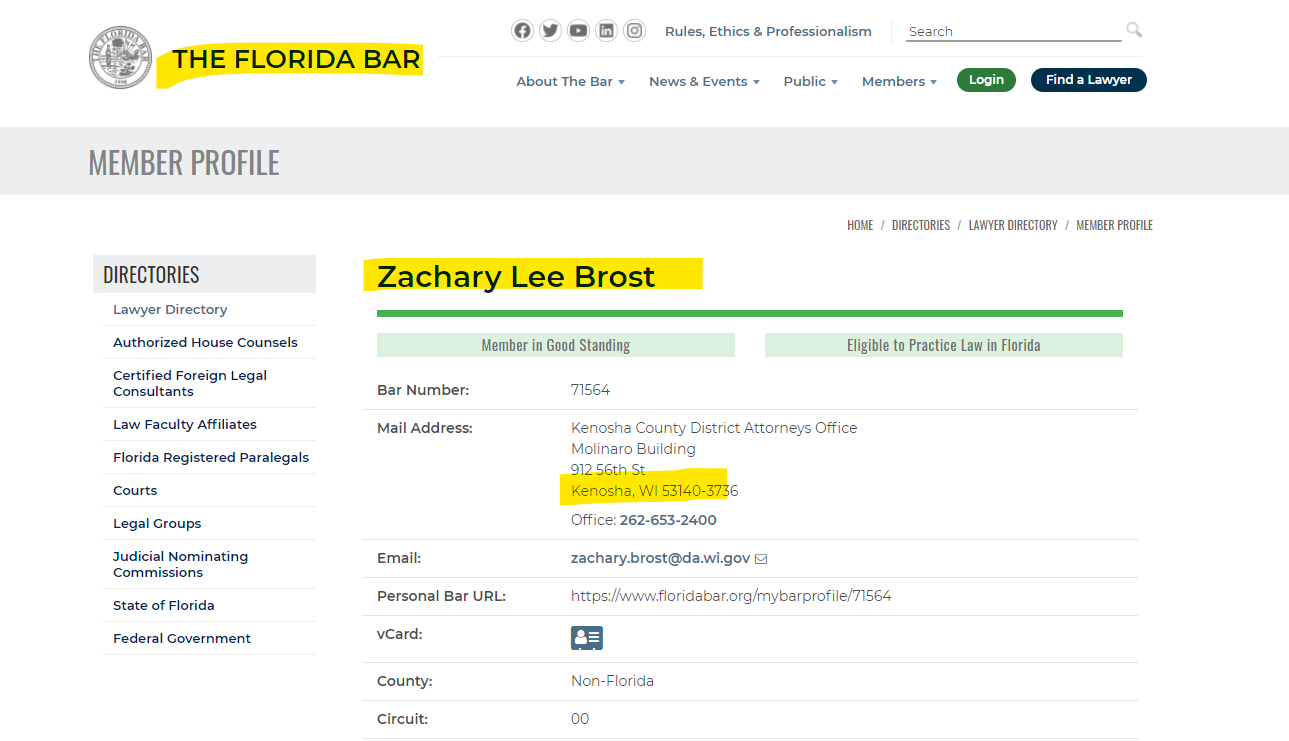Open Law Faculty Affiliates in the sidebar
Image resolution: width=1289 pixels, height=741 pixels.
click(185, 424)
